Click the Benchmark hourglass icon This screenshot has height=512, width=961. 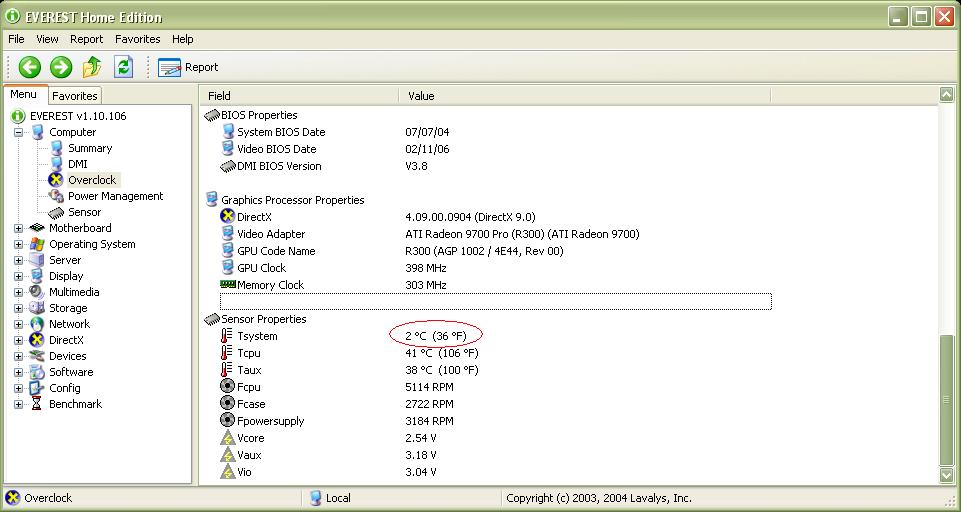coord(37,403)
